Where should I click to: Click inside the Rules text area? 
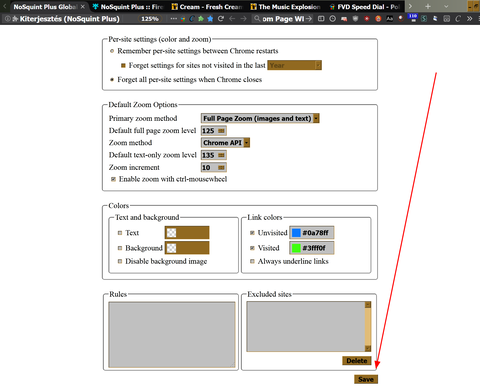coord(172,335)
